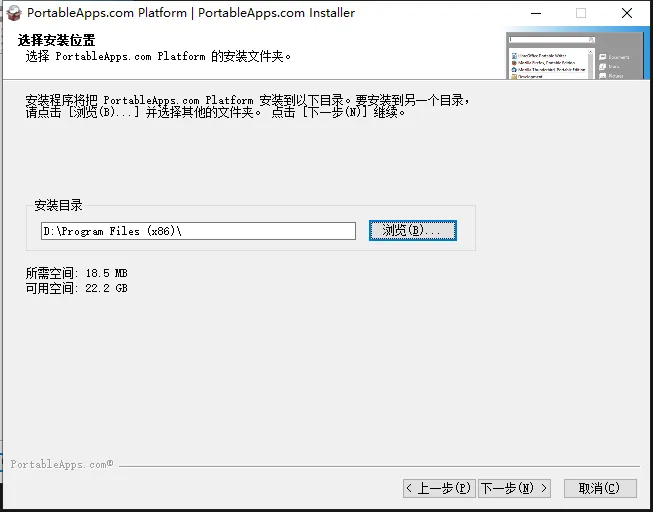Image resolution: width=653 pixels, height=512 pixels.
Task: Click the PortableApps.com® footer text
Action: pyautogui.click(x=62, y=464)
